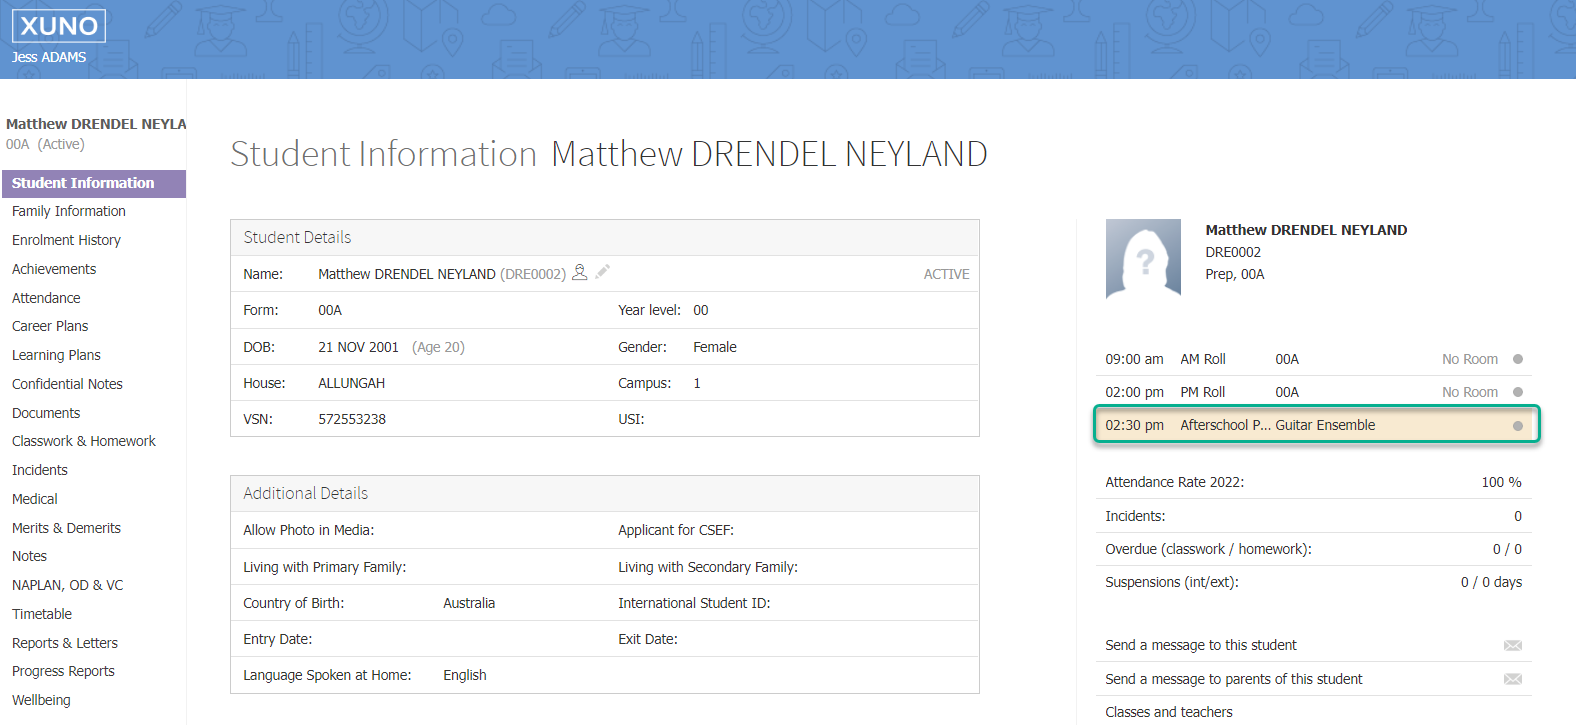Open Family Information in sidebar
Image resolution: width=1576 pixels, height=725 pixels.
click(69, 211)
